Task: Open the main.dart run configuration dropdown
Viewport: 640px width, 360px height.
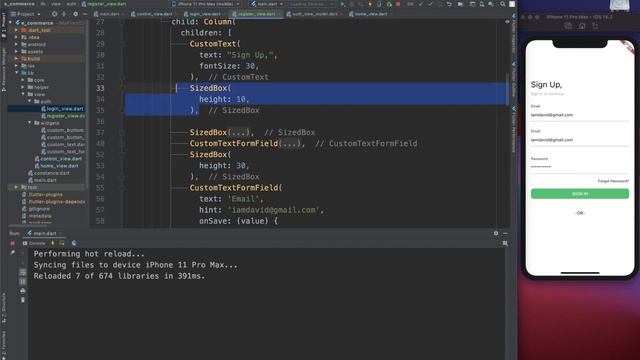Action: (x=267, y=4)
